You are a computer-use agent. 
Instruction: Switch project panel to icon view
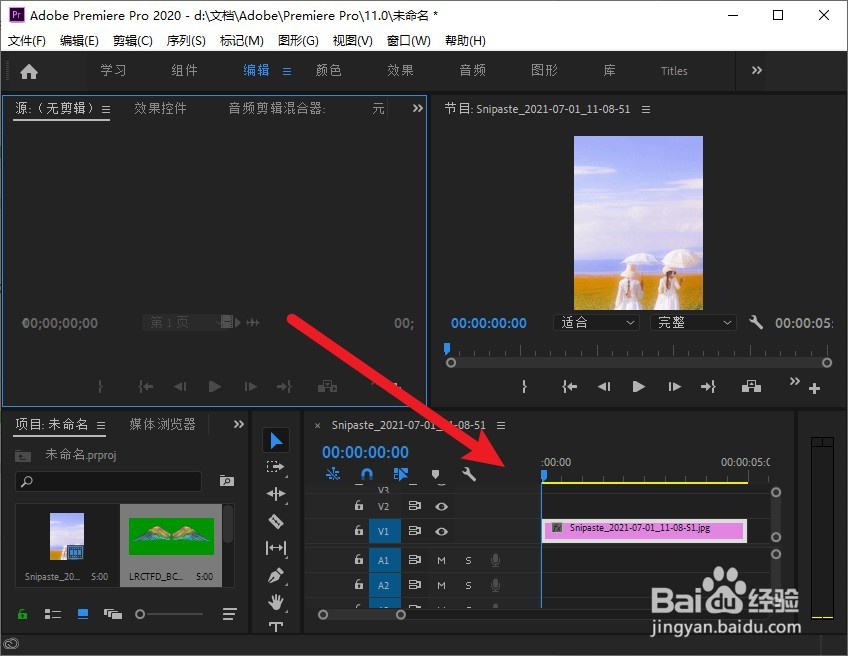[x=83, y=614]
